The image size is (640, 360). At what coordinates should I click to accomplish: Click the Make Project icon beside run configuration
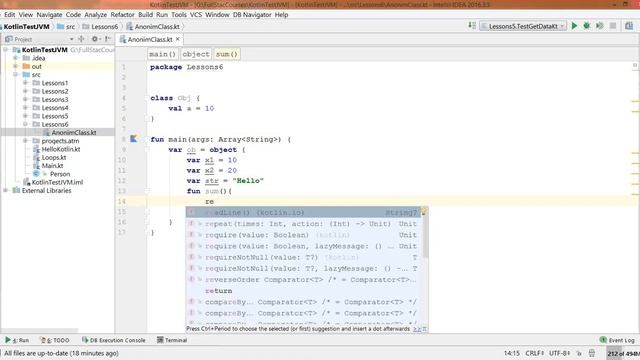click(x=472, y=26)
